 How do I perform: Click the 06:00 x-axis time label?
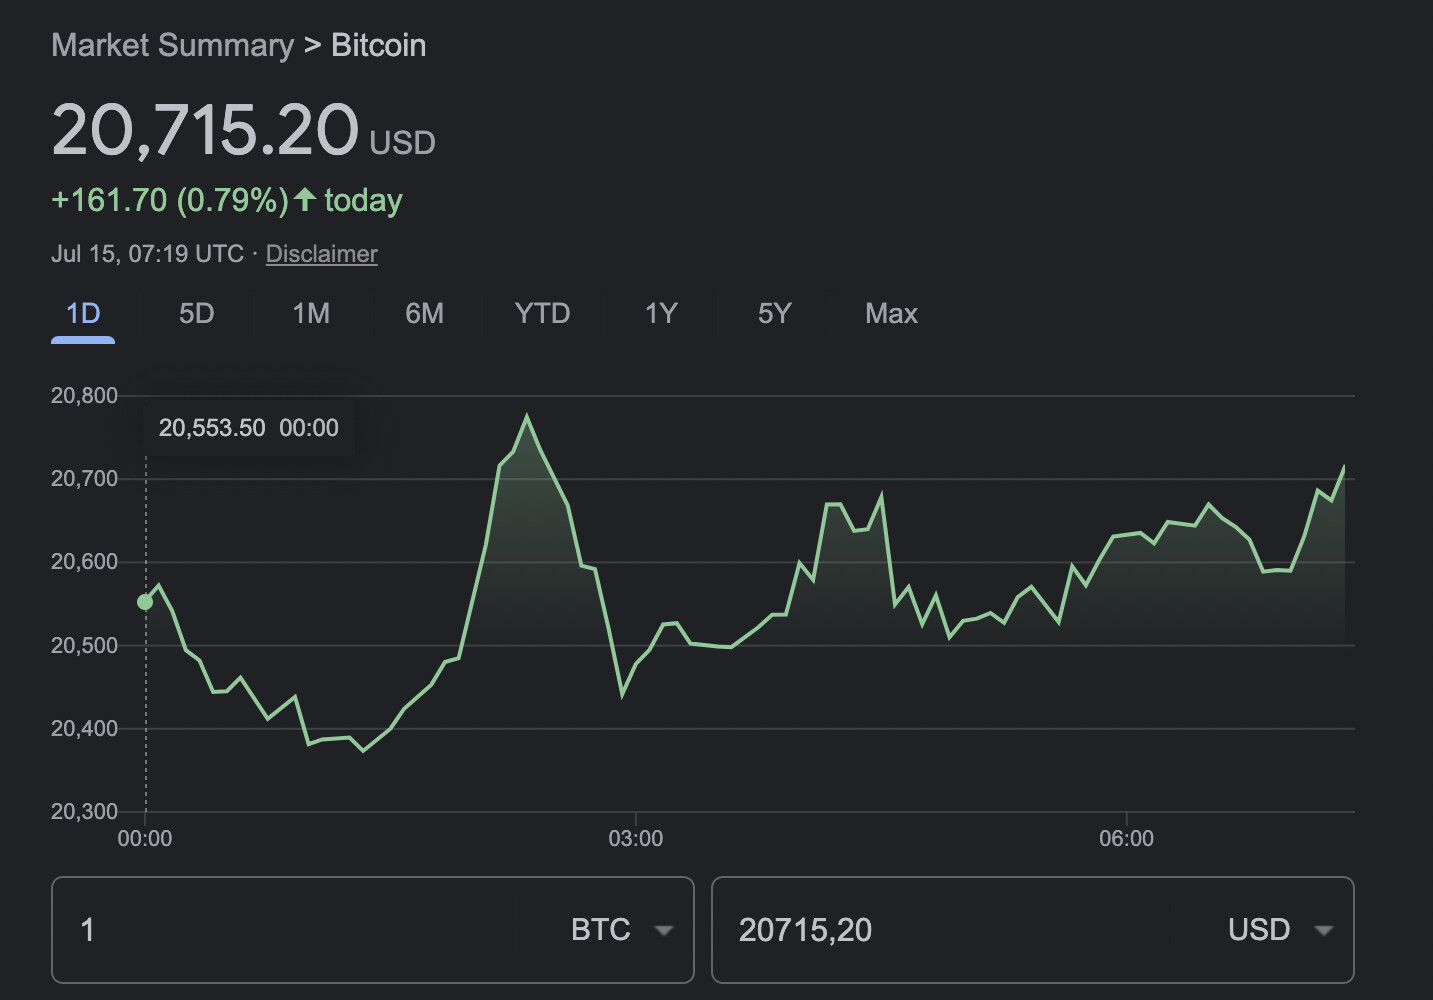(1126, 839)
